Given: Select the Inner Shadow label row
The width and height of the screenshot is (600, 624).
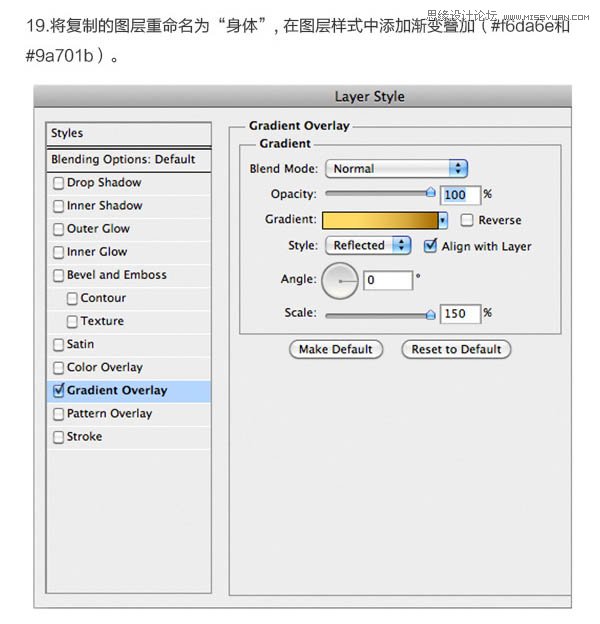Looking at the screenshot, I should coord(129,206).
